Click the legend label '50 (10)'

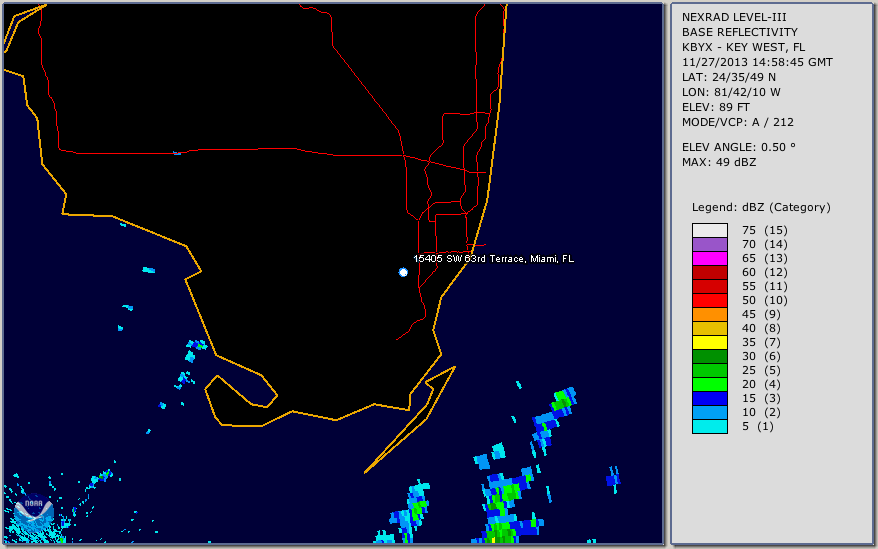click(x=765, y=300)
